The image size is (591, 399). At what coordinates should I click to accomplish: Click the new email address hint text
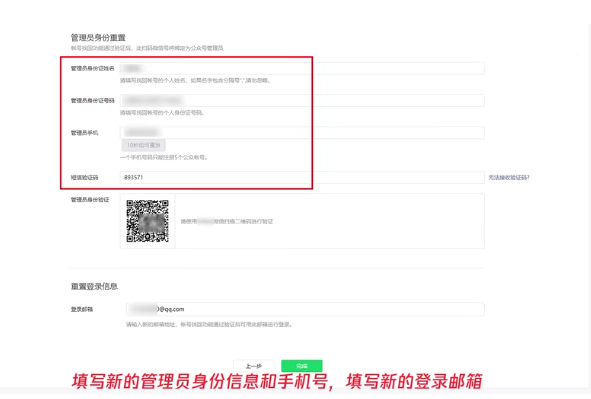[x=209, y=324]
